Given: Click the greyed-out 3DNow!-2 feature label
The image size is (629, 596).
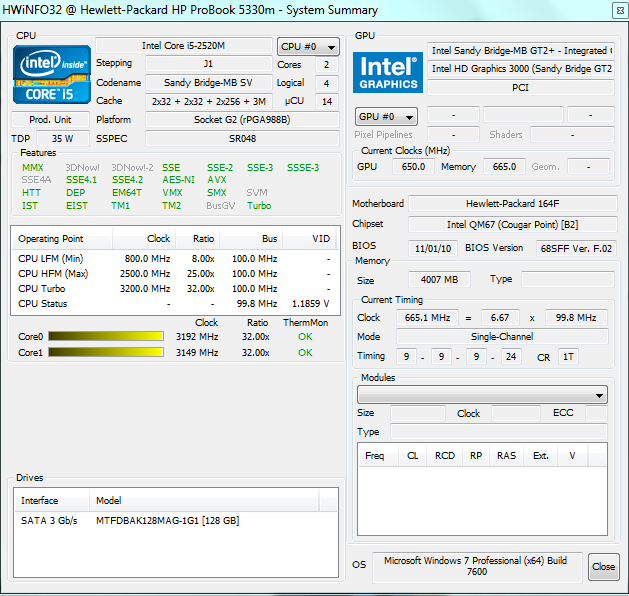Looking at the screenshot, I should (x=132, y=167).
